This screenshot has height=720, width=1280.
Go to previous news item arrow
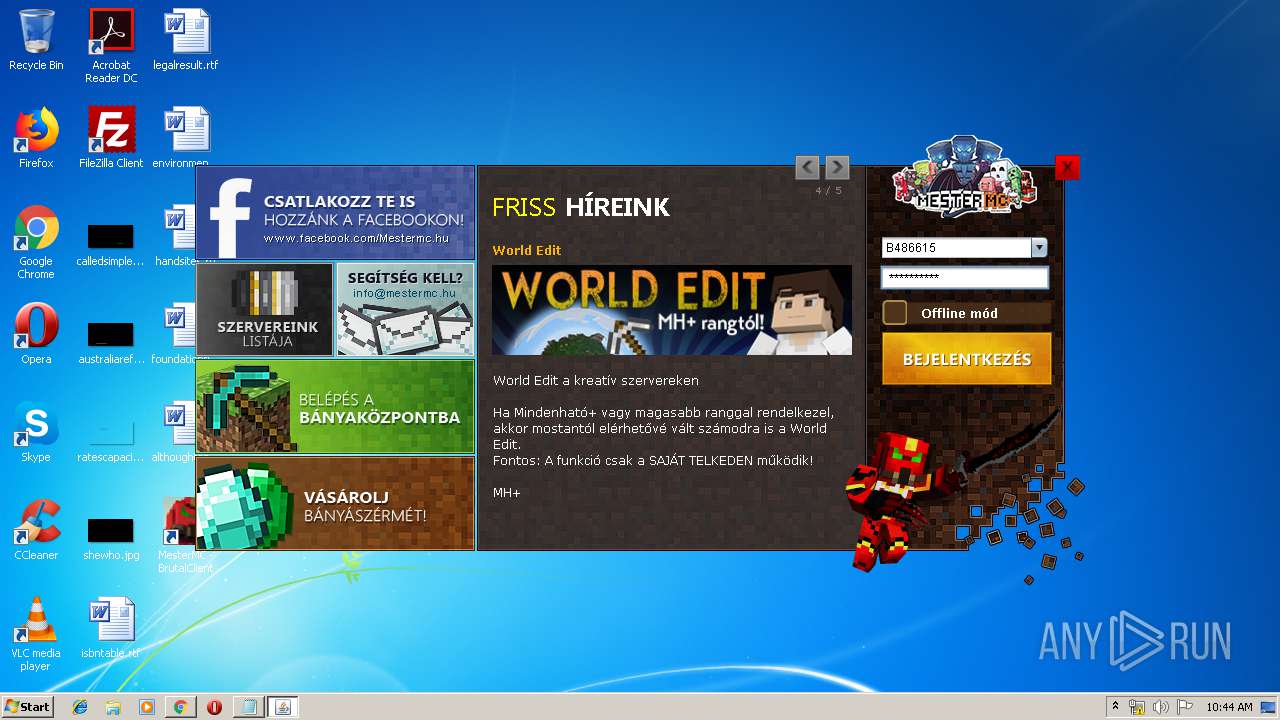pyautogui.click(x=807, y=167)
